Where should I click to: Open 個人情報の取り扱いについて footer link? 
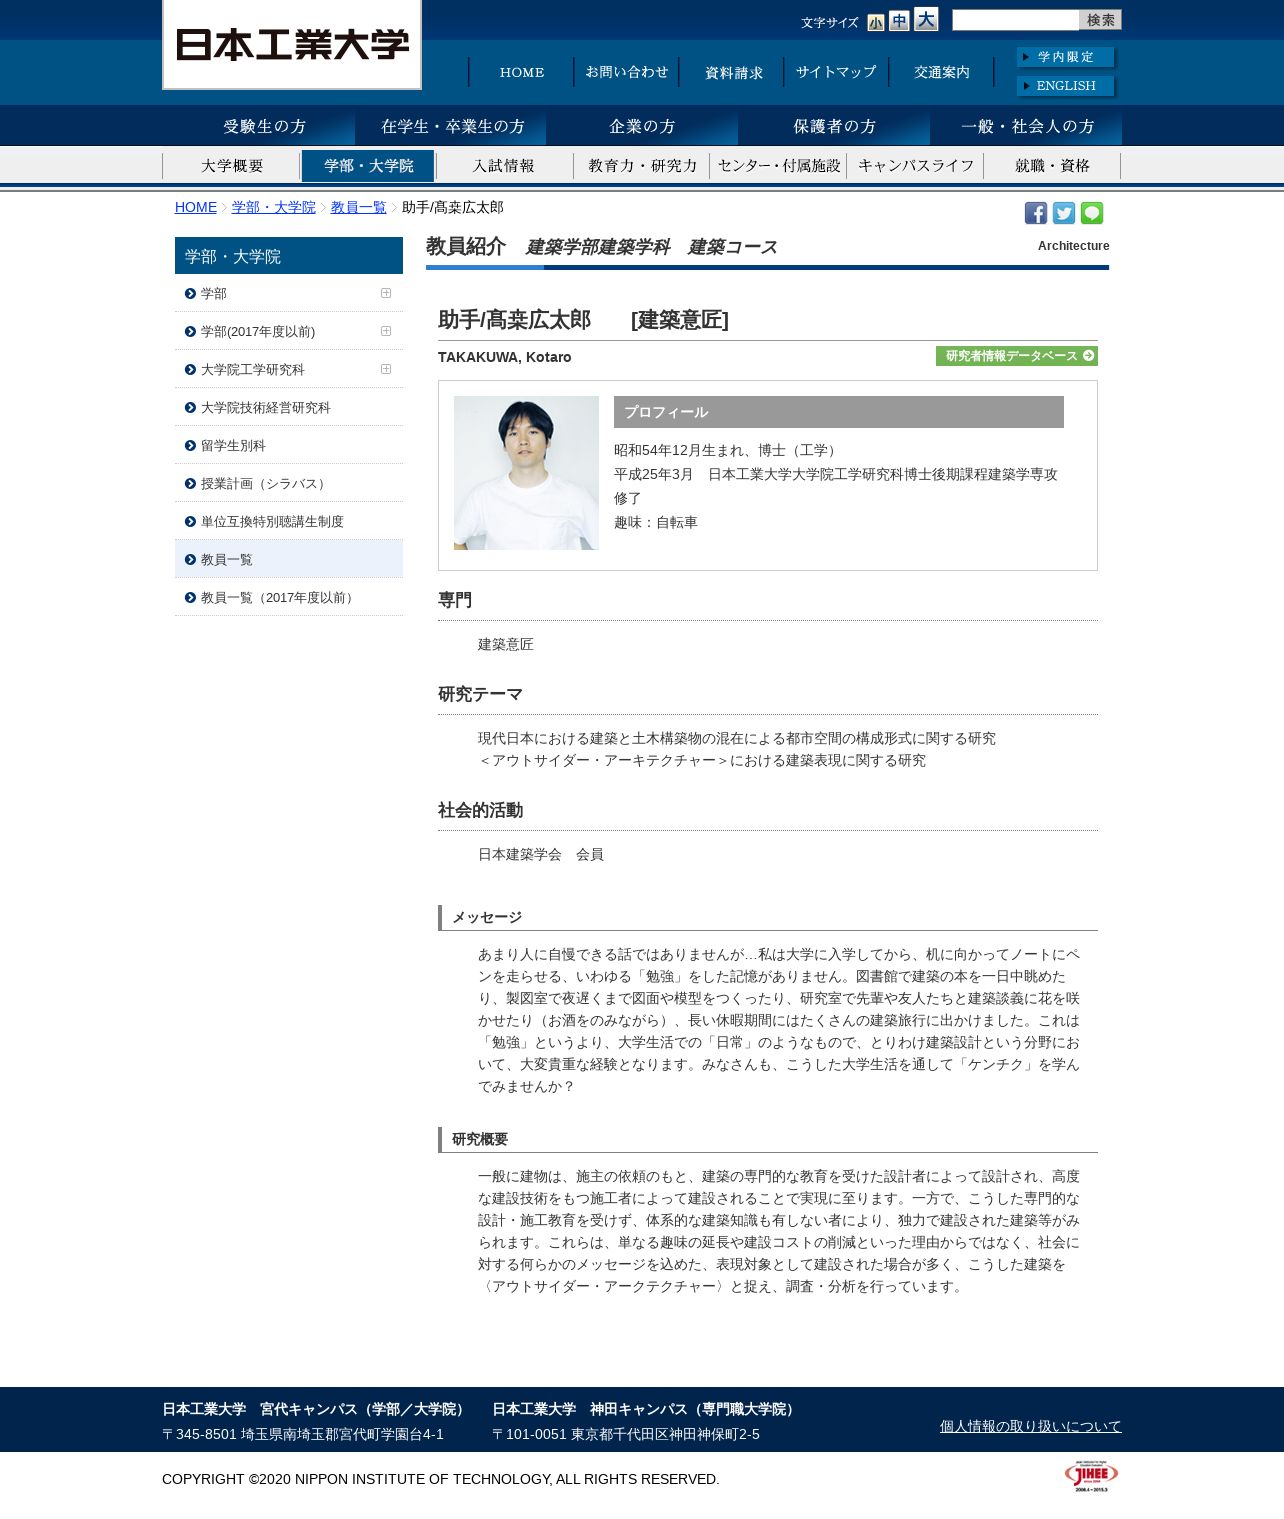coord(1031,1426)
